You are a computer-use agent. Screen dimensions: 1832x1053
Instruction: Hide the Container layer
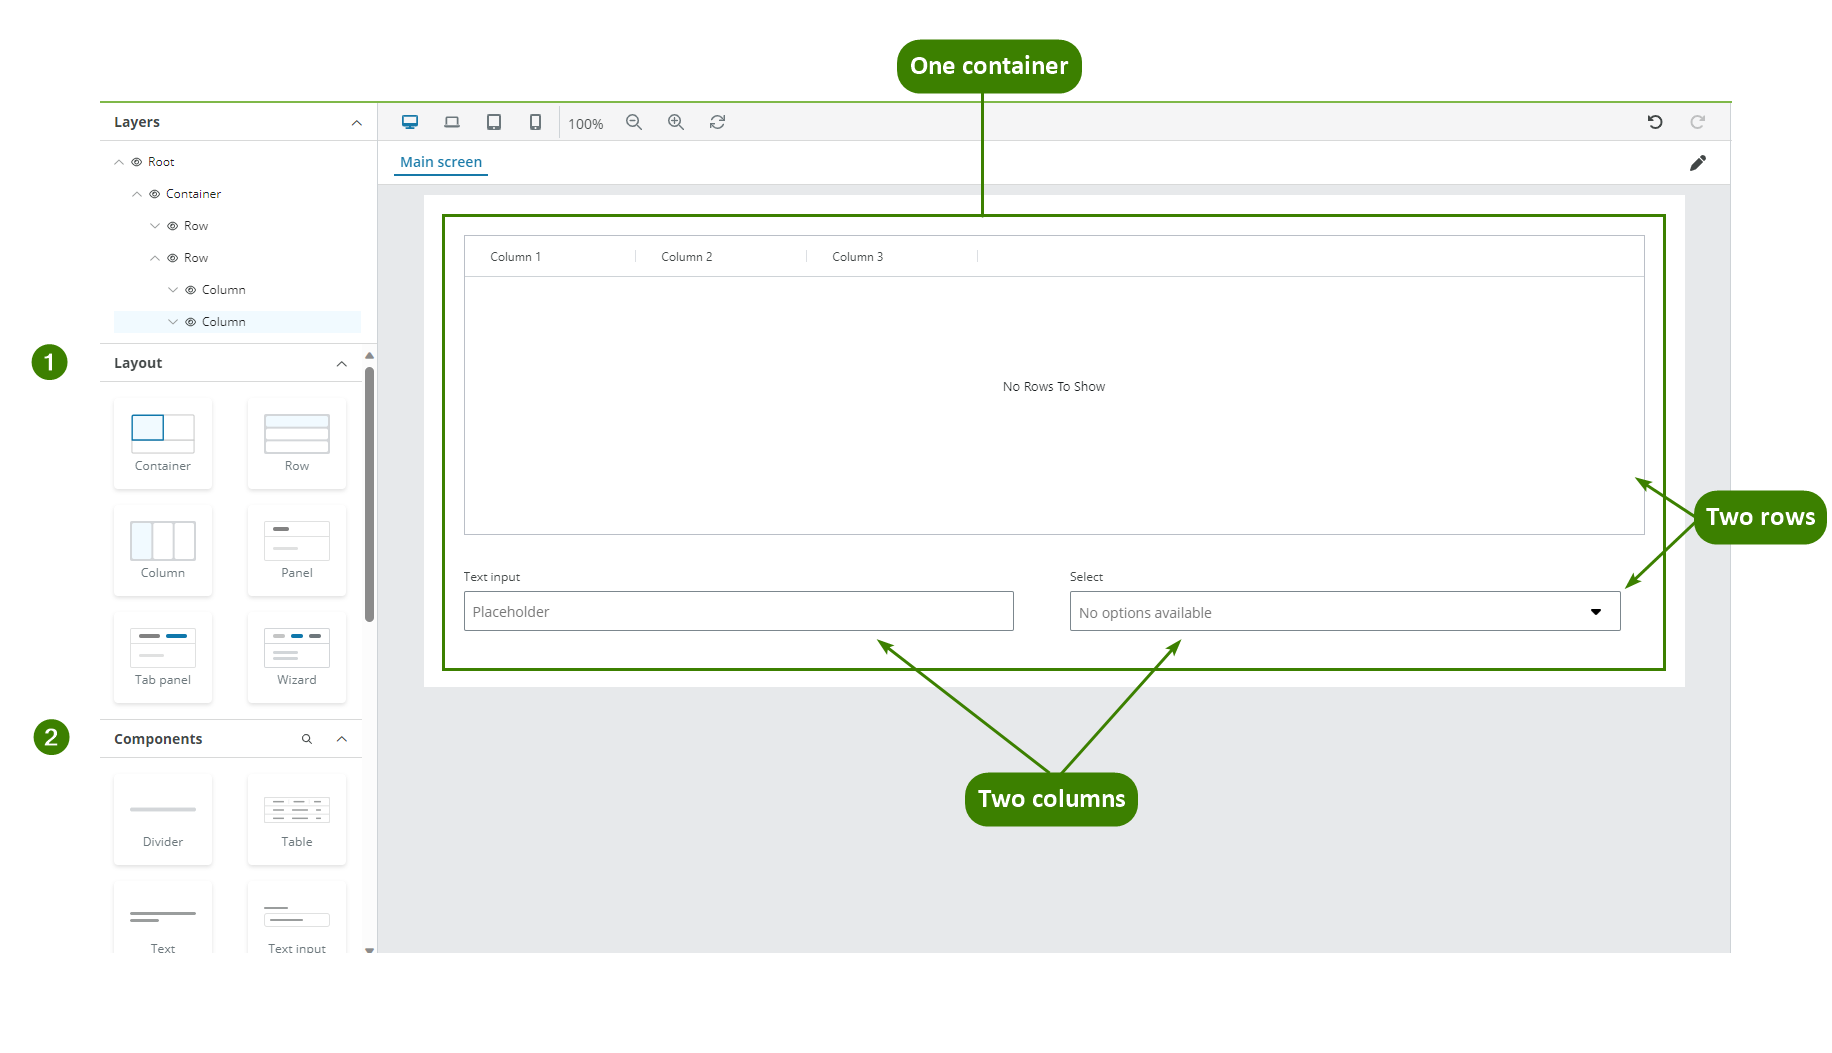[x=153, y=193]
